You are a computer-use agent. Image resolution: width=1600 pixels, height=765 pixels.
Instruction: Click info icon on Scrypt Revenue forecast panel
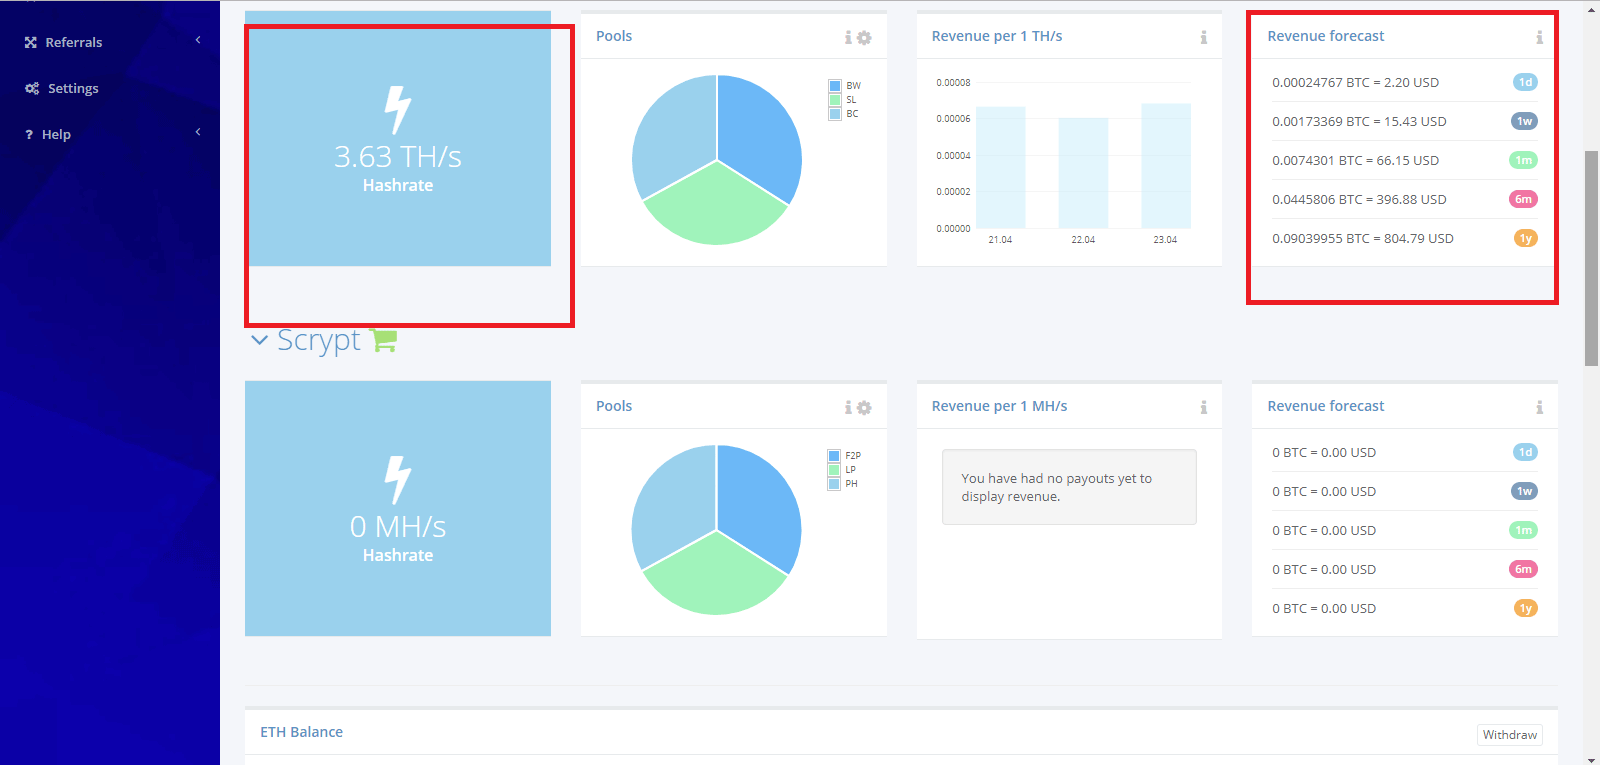tap(1540, 407)
